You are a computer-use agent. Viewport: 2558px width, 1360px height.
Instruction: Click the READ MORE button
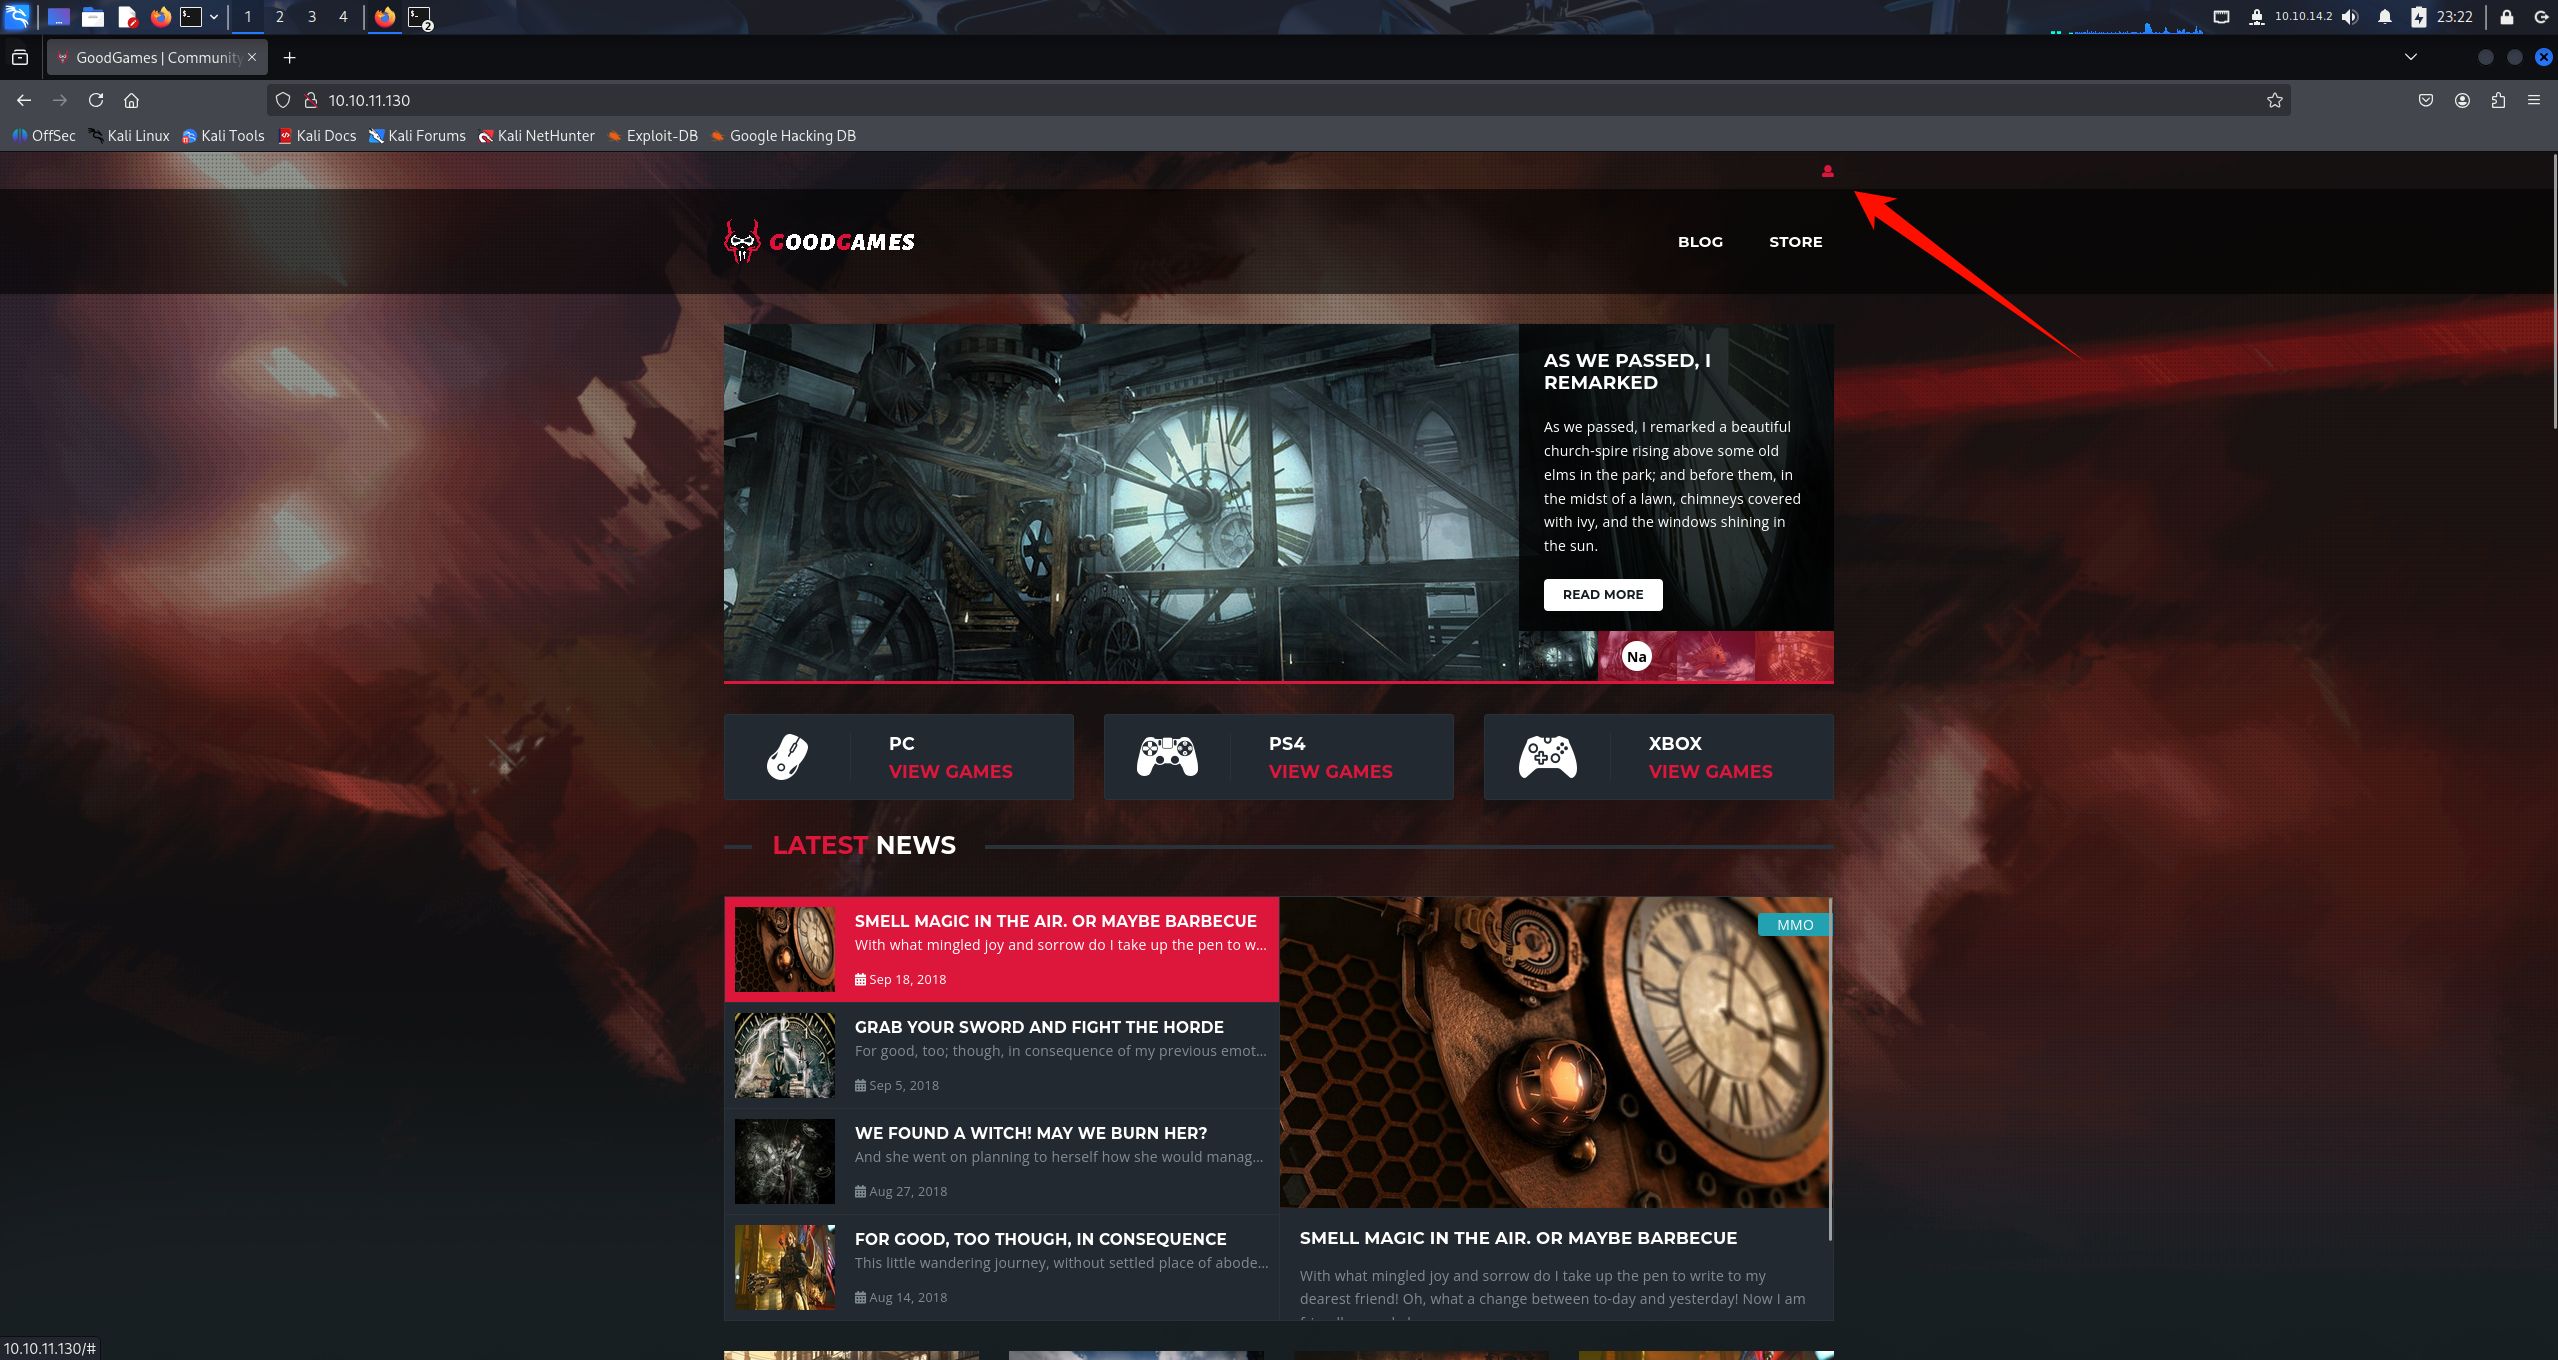[1602, 594]
